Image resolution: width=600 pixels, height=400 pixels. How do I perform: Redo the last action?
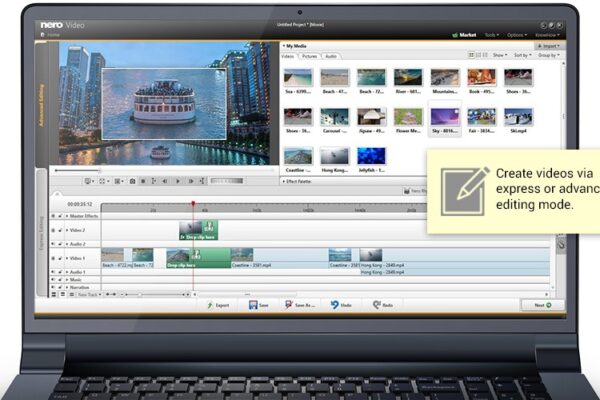tap(383, 305)
